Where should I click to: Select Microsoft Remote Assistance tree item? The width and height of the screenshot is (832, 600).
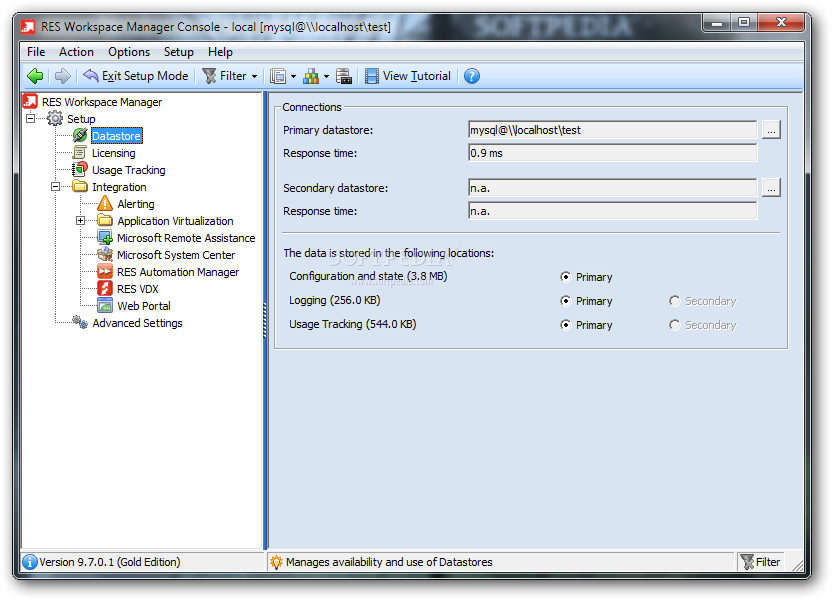(x=186, y=238)
